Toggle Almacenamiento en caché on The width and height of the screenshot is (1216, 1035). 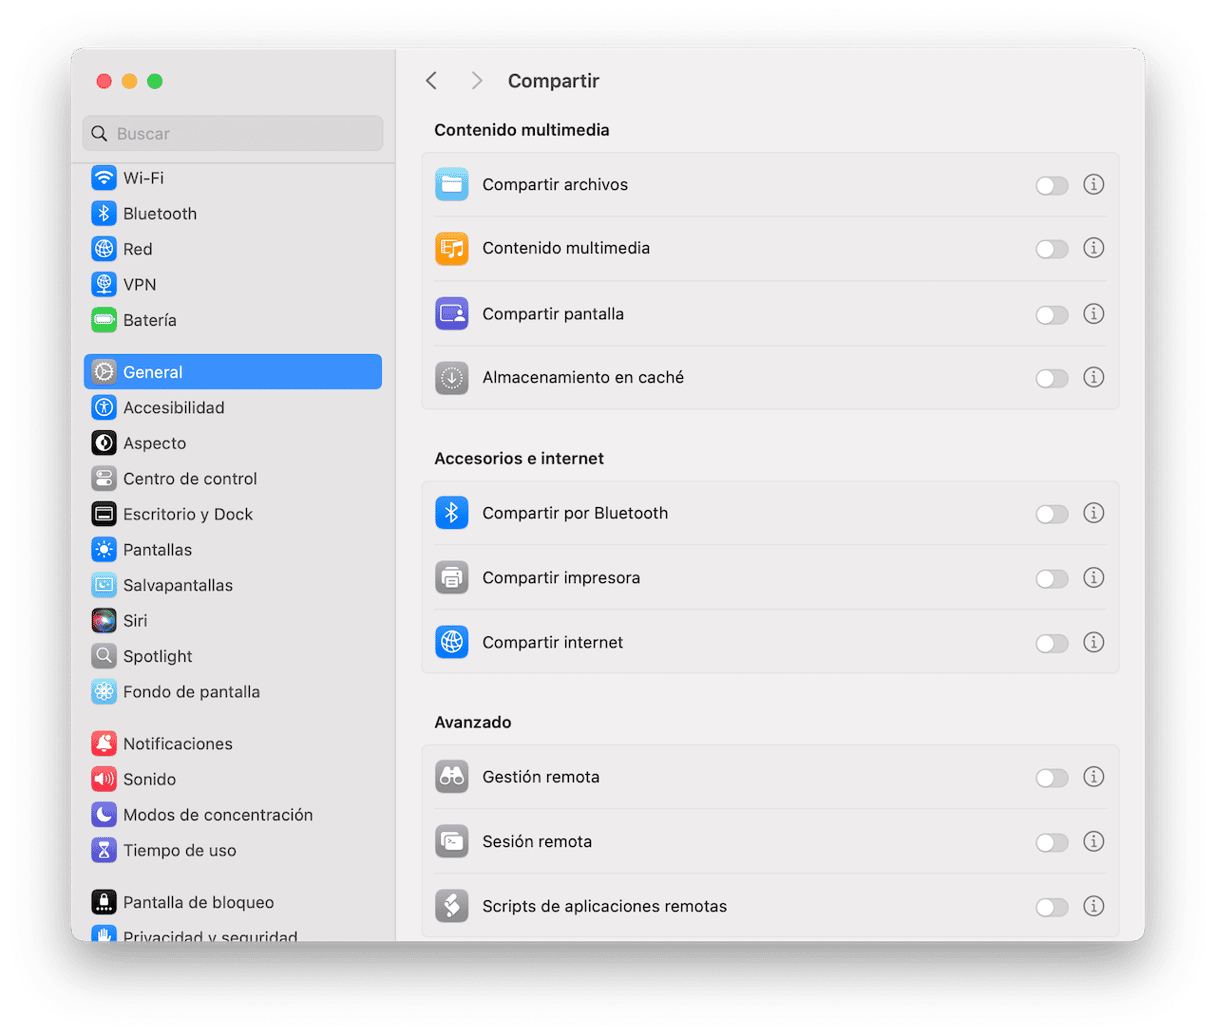(1052, 378)
